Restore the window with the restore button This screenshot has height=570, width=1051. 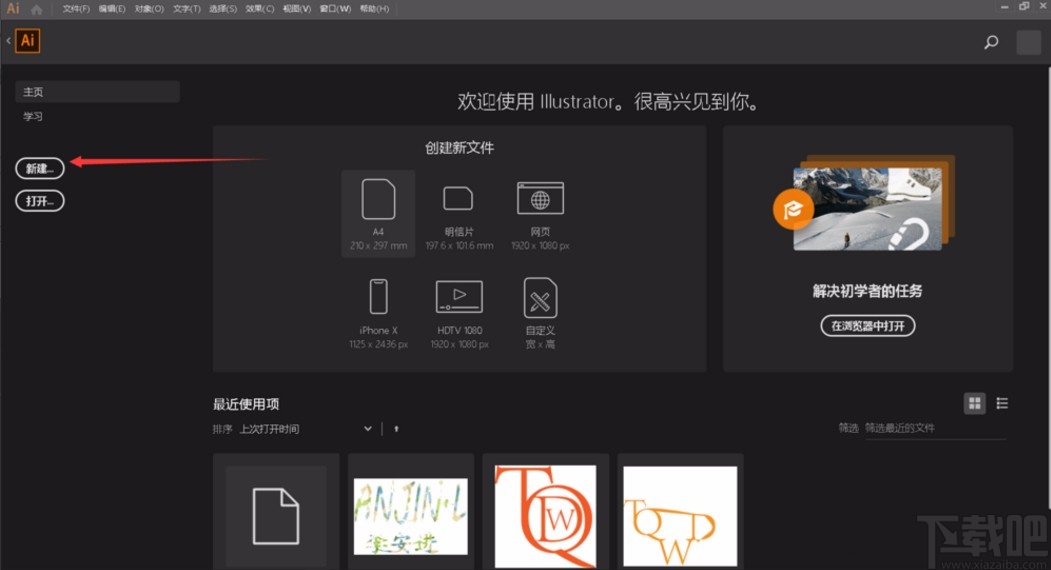[x=1024, y=6]
